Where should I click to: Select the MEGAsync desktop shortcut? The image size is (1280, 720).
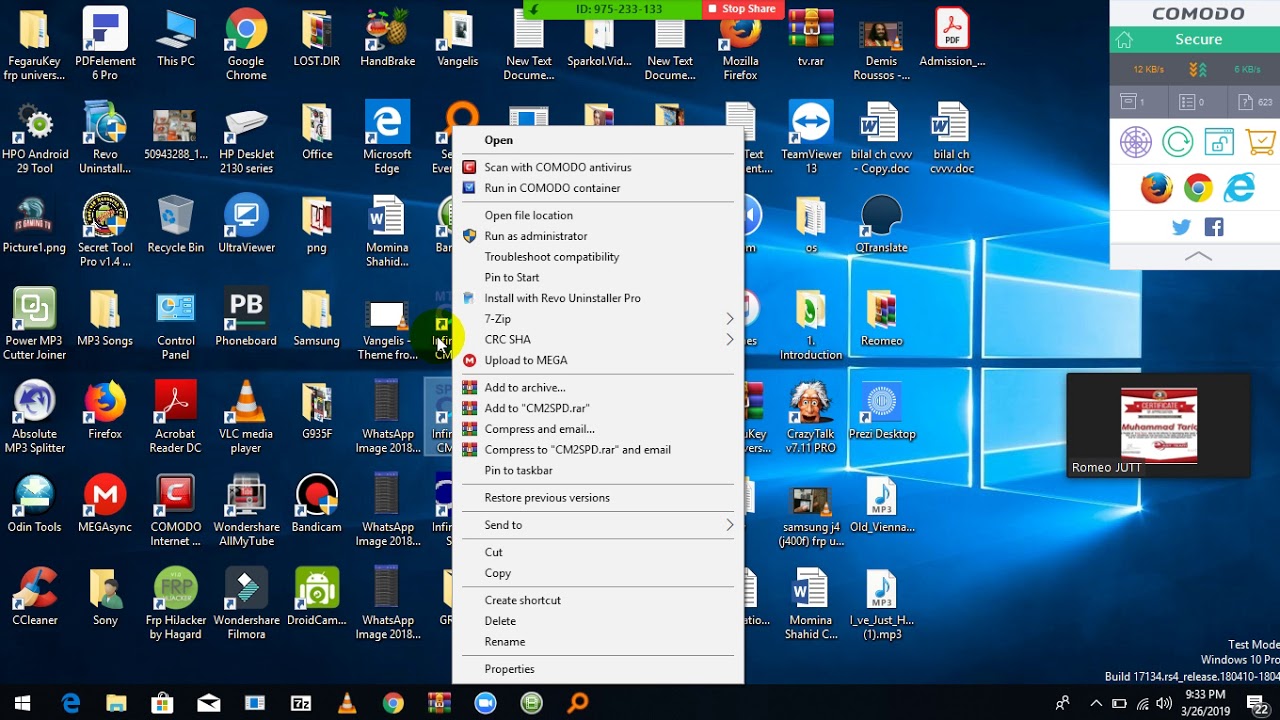tap(105, 503)
